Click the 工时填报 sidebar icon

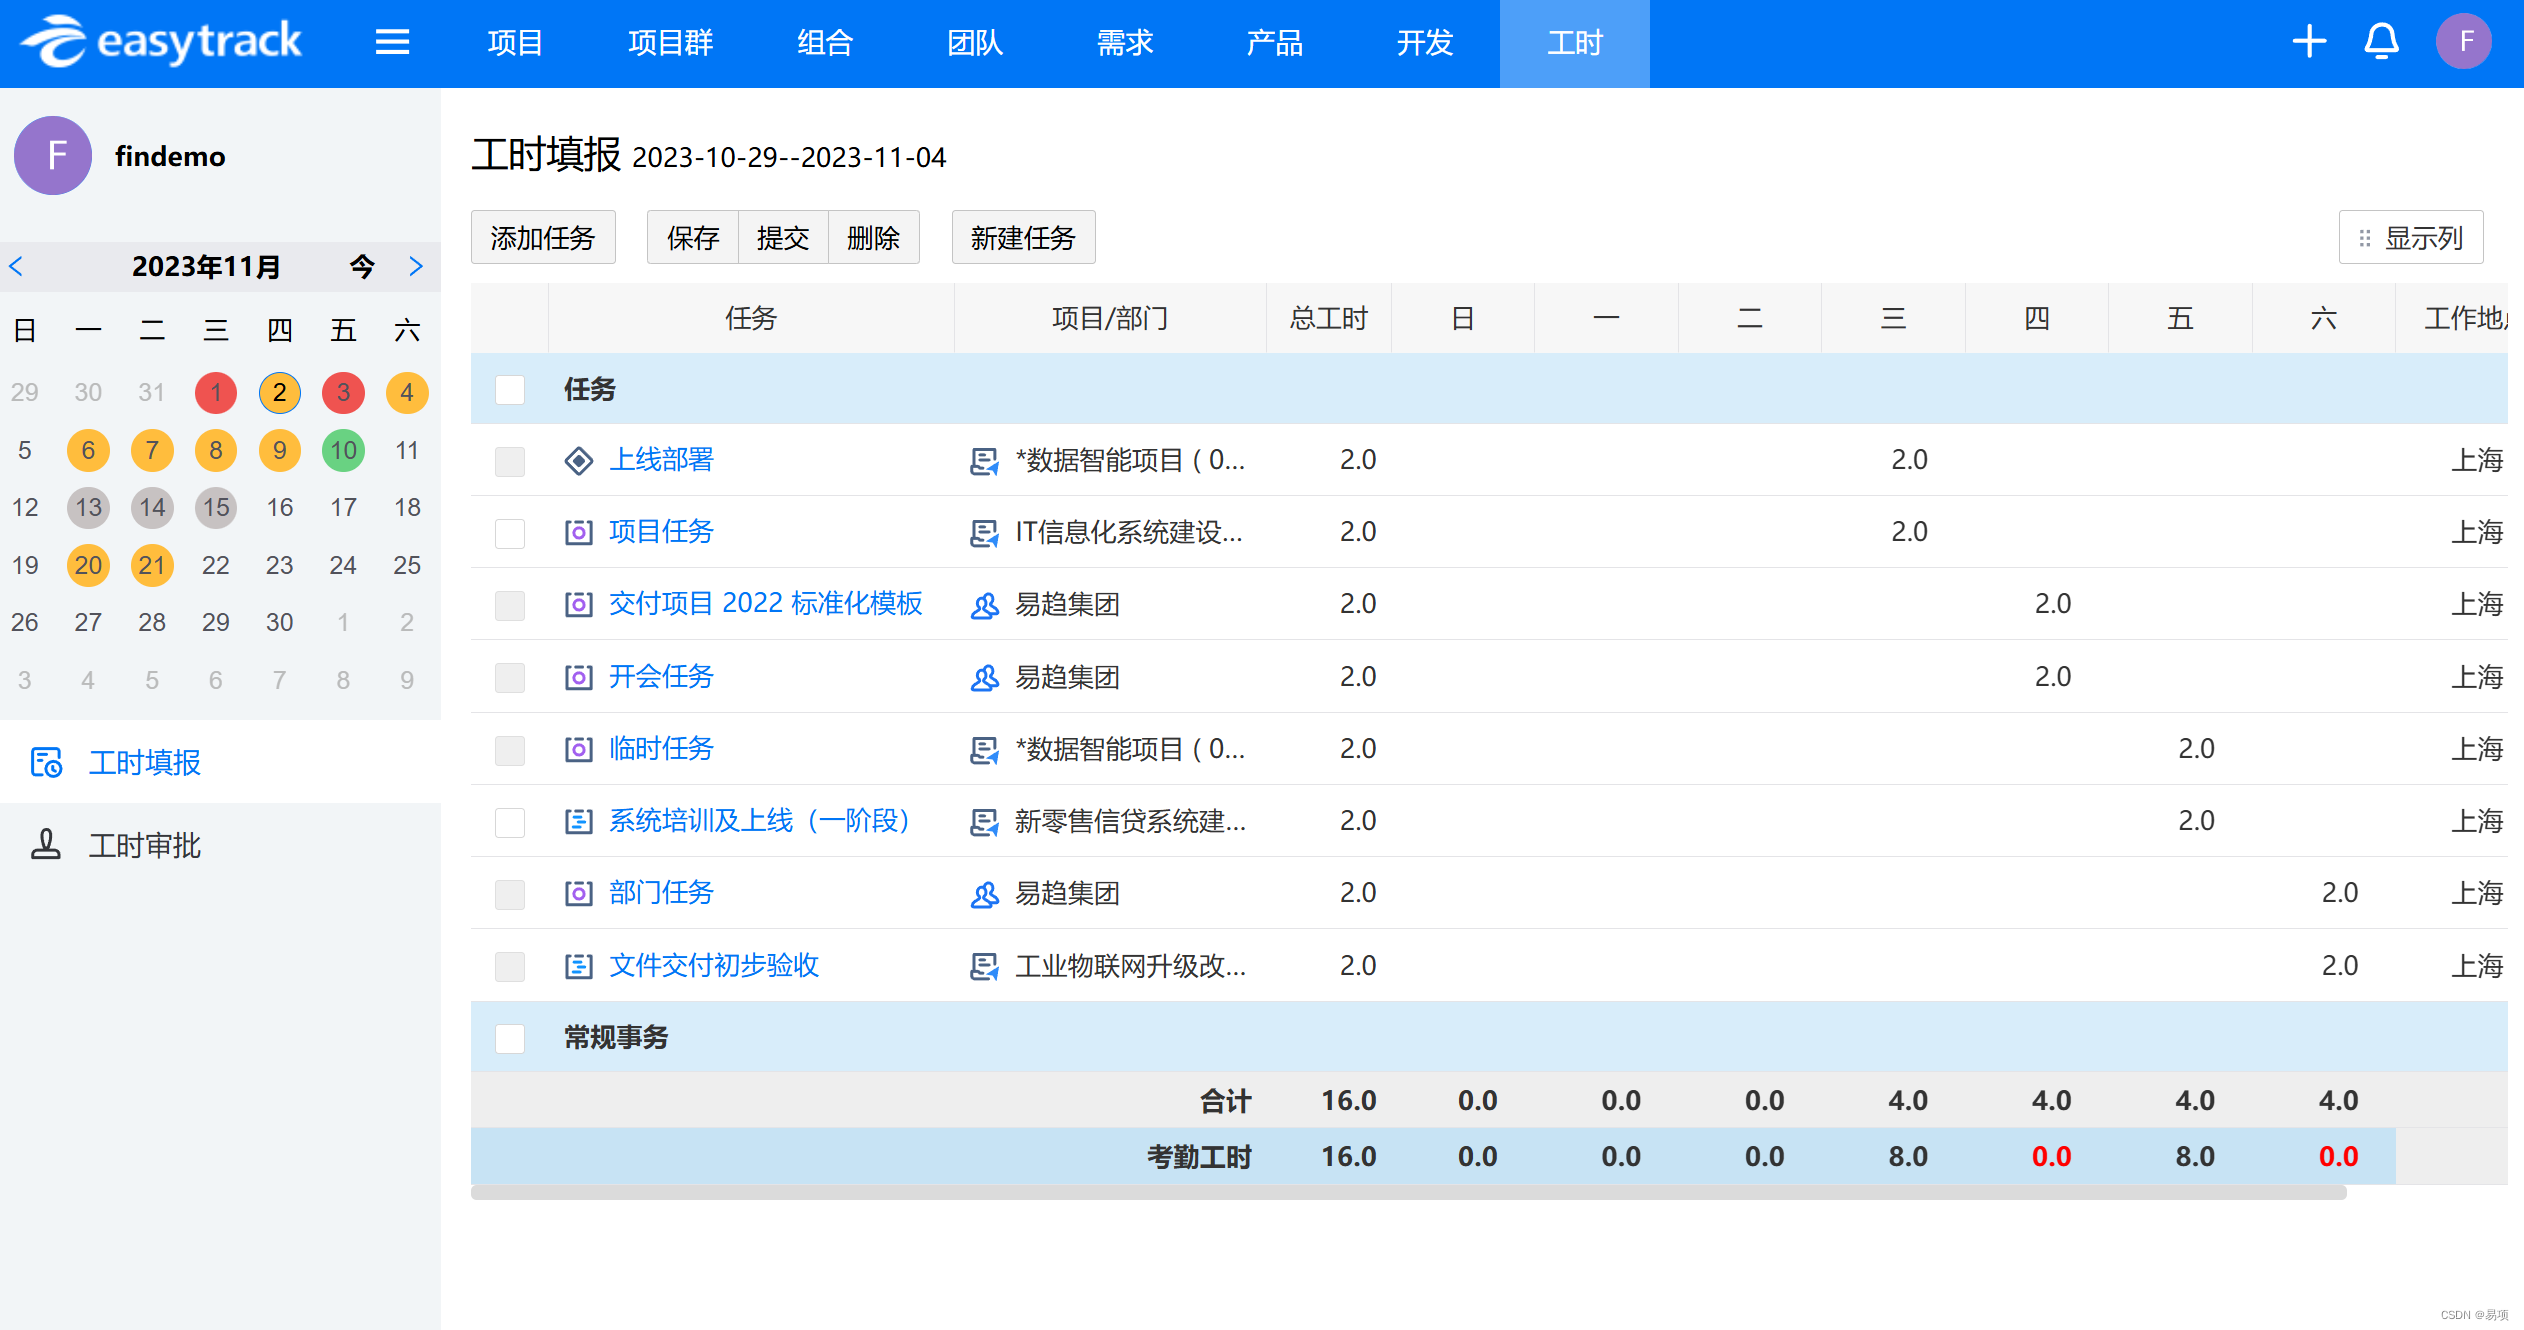(x=46, y=763)
